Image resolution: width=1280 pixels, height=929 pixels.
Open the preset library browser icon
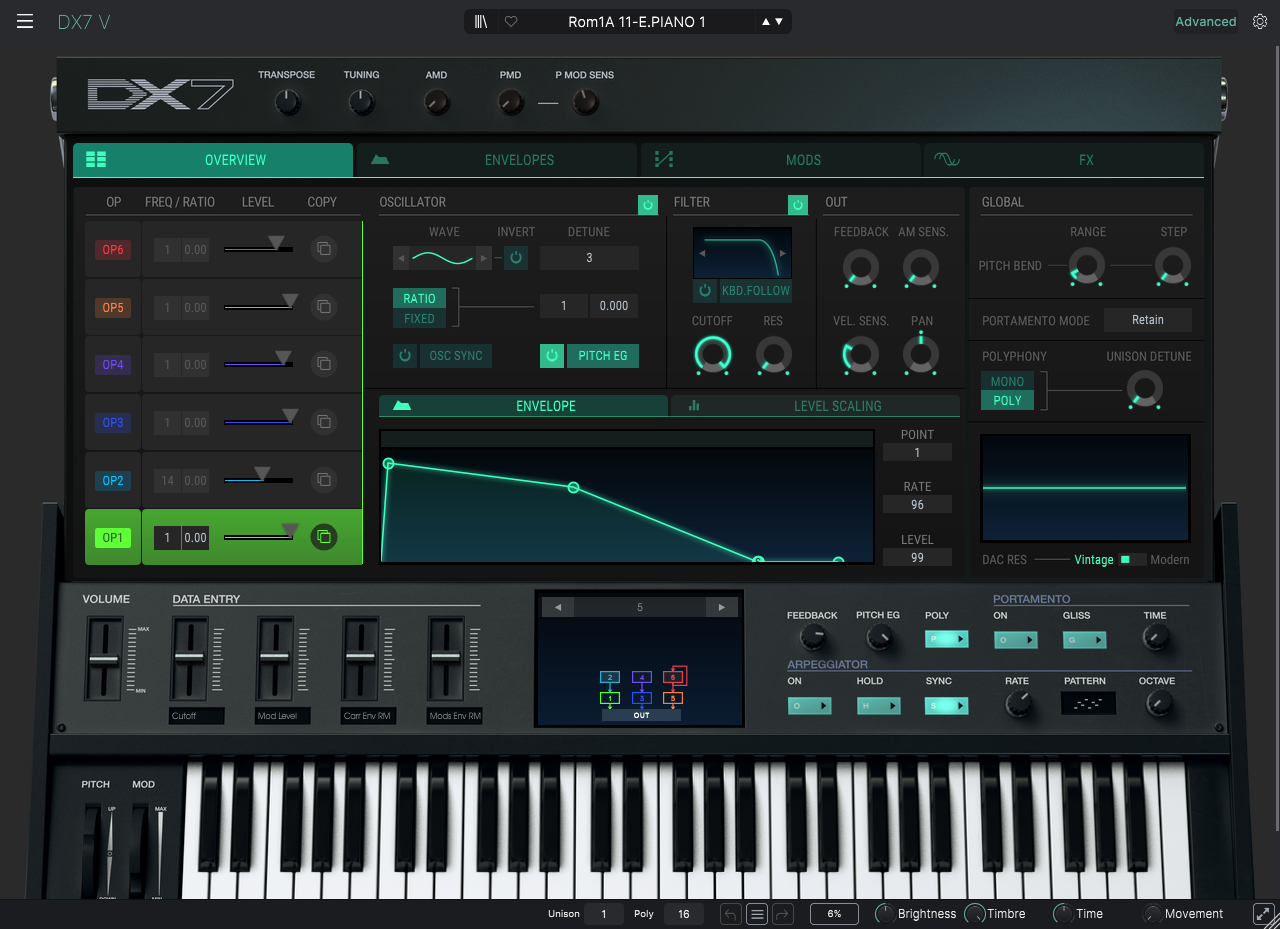tap(481, 21)
